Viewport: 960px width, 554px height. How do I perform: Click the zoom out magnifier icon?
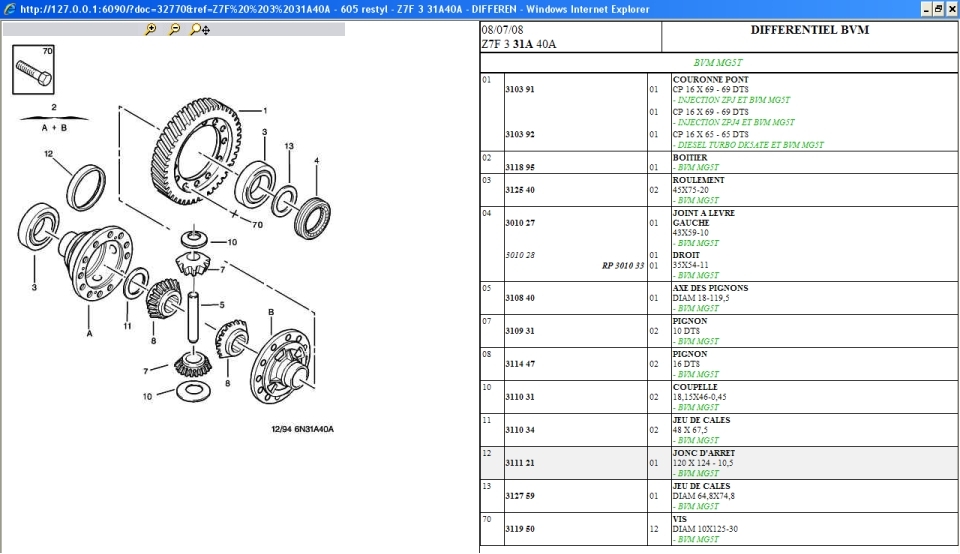click(x=175, y=30)
